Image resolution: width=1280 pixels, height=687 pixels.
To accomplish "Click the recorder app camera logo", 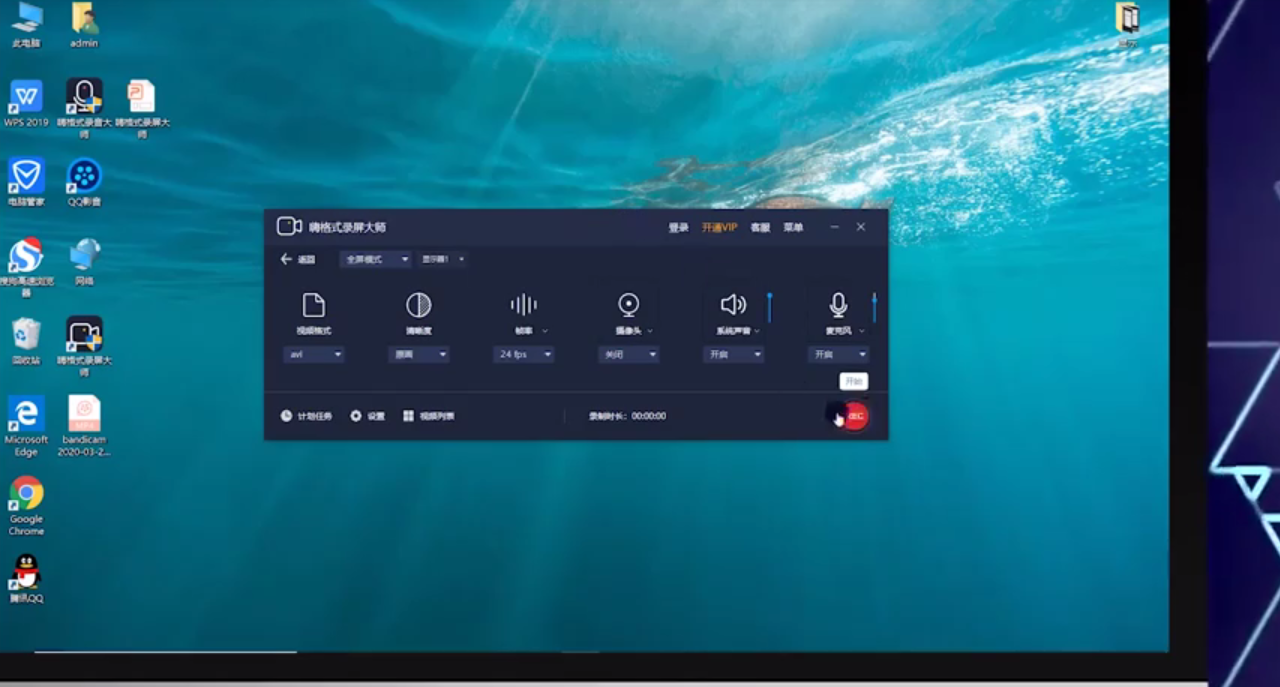I will coord(289,227).
